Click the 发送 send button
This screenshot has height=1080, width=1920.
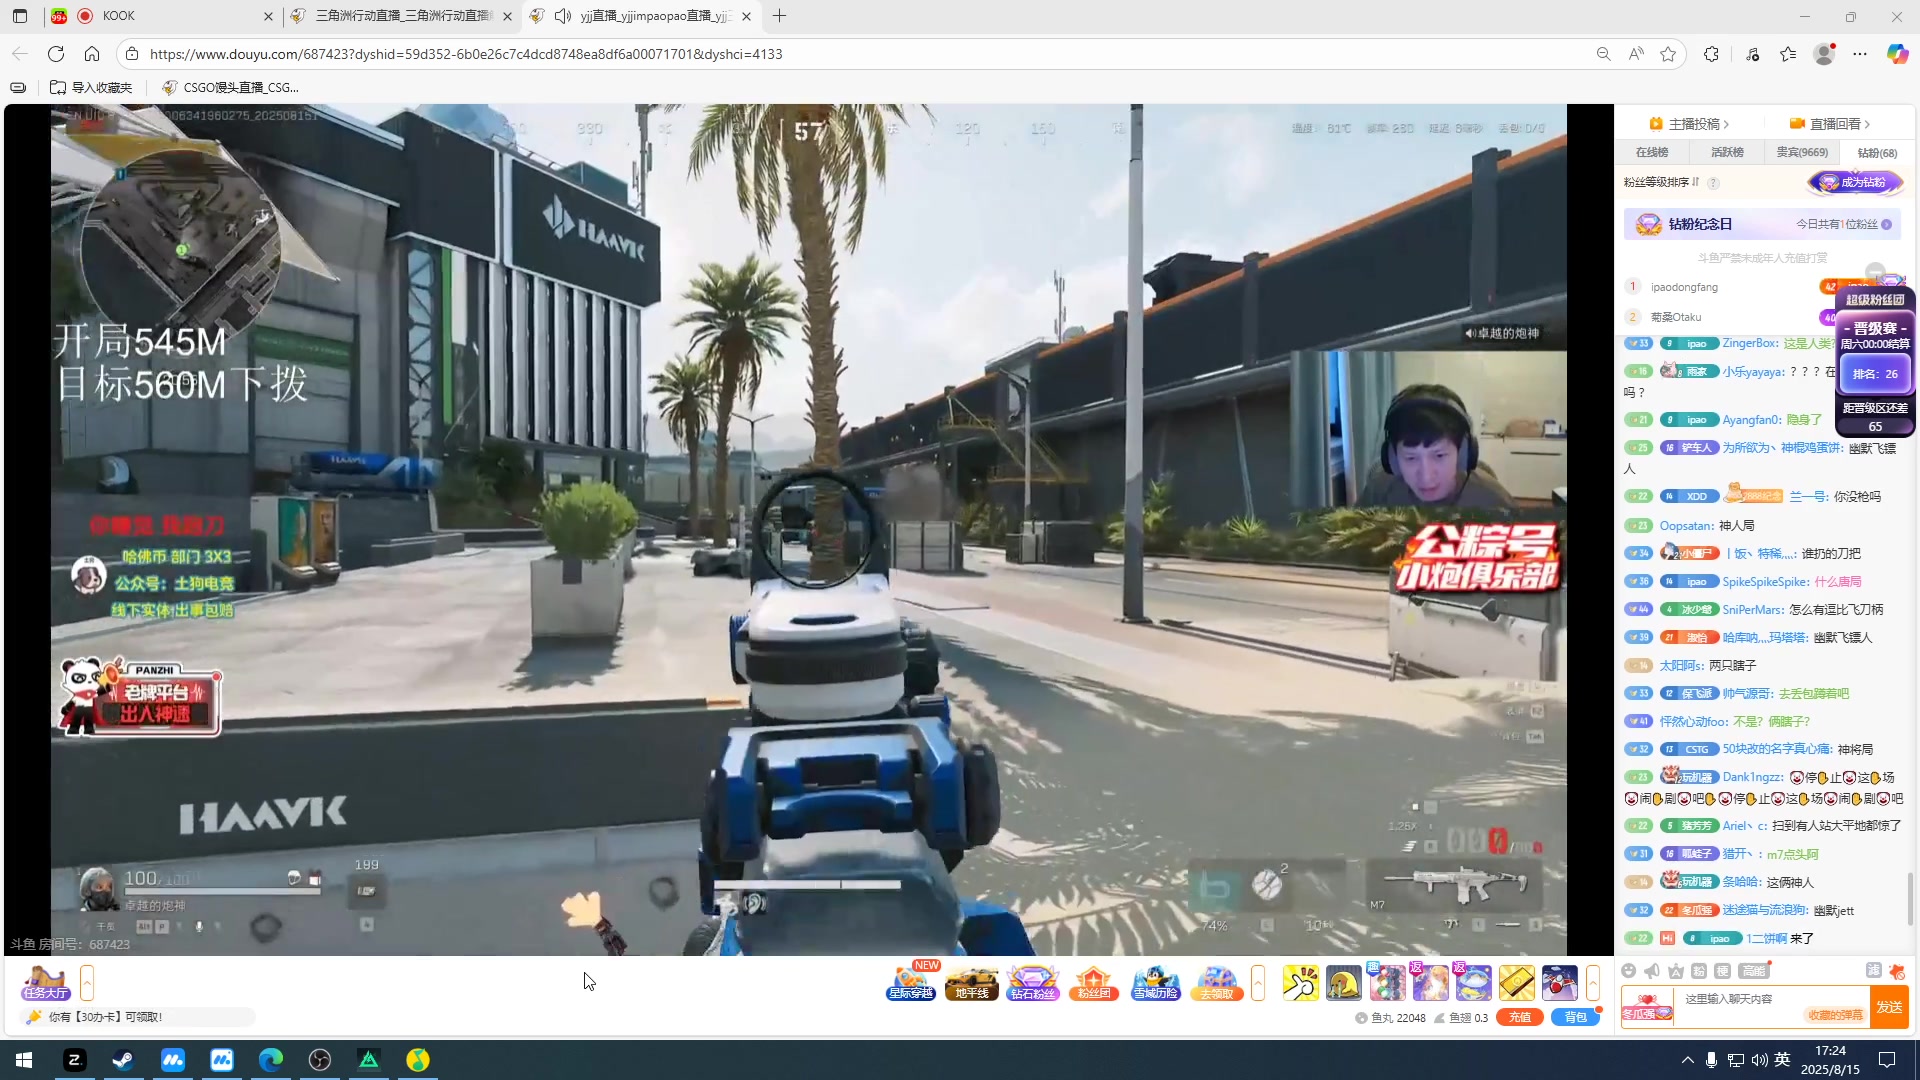click(1889, 1007)
